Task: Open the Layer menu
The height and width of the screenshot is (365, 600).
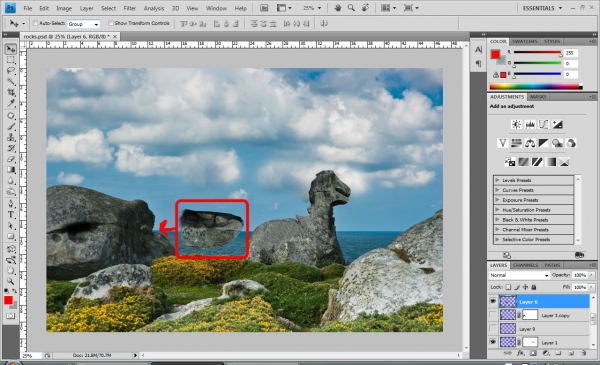Action: coord(86,8)
